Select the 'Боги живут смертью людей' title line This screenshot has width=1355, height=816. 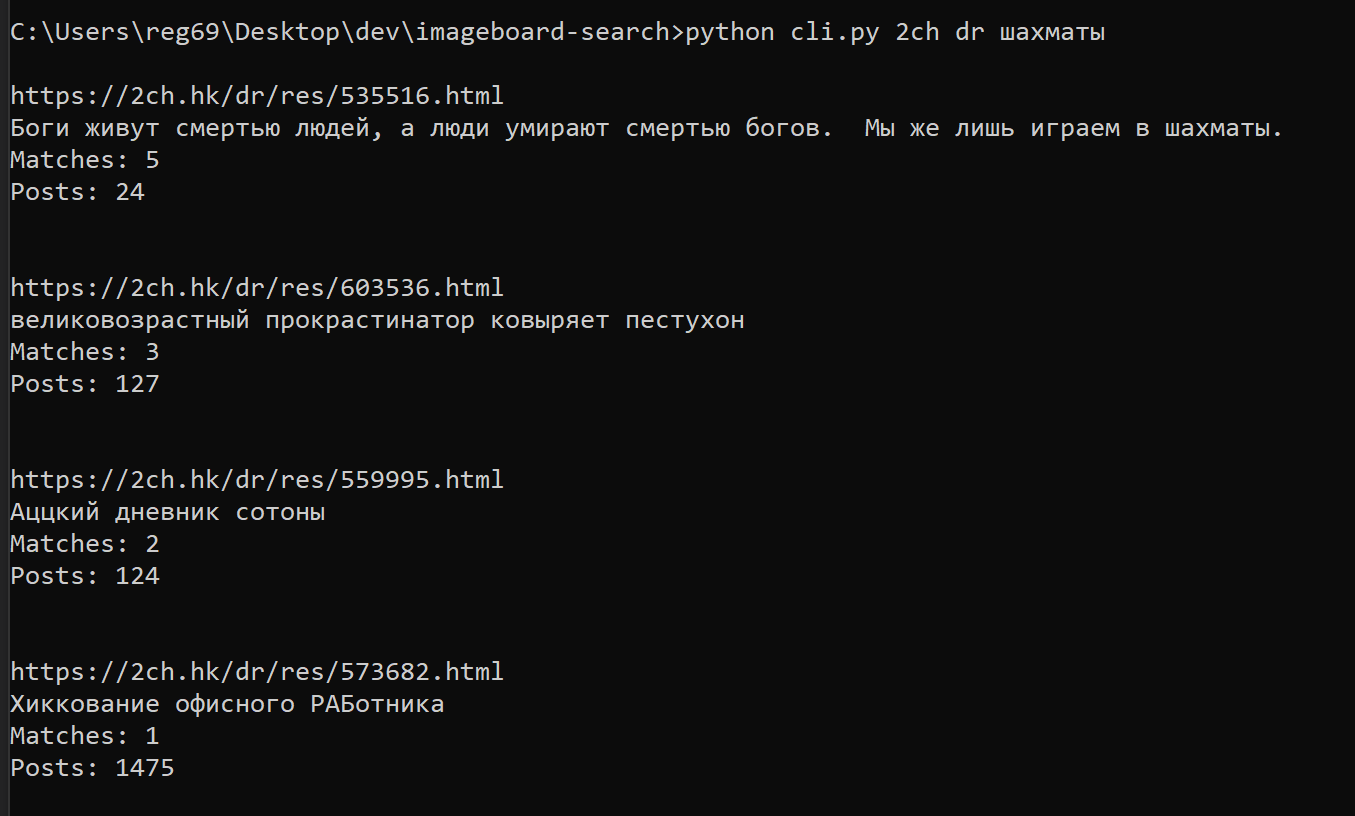(x=647, y=128)
